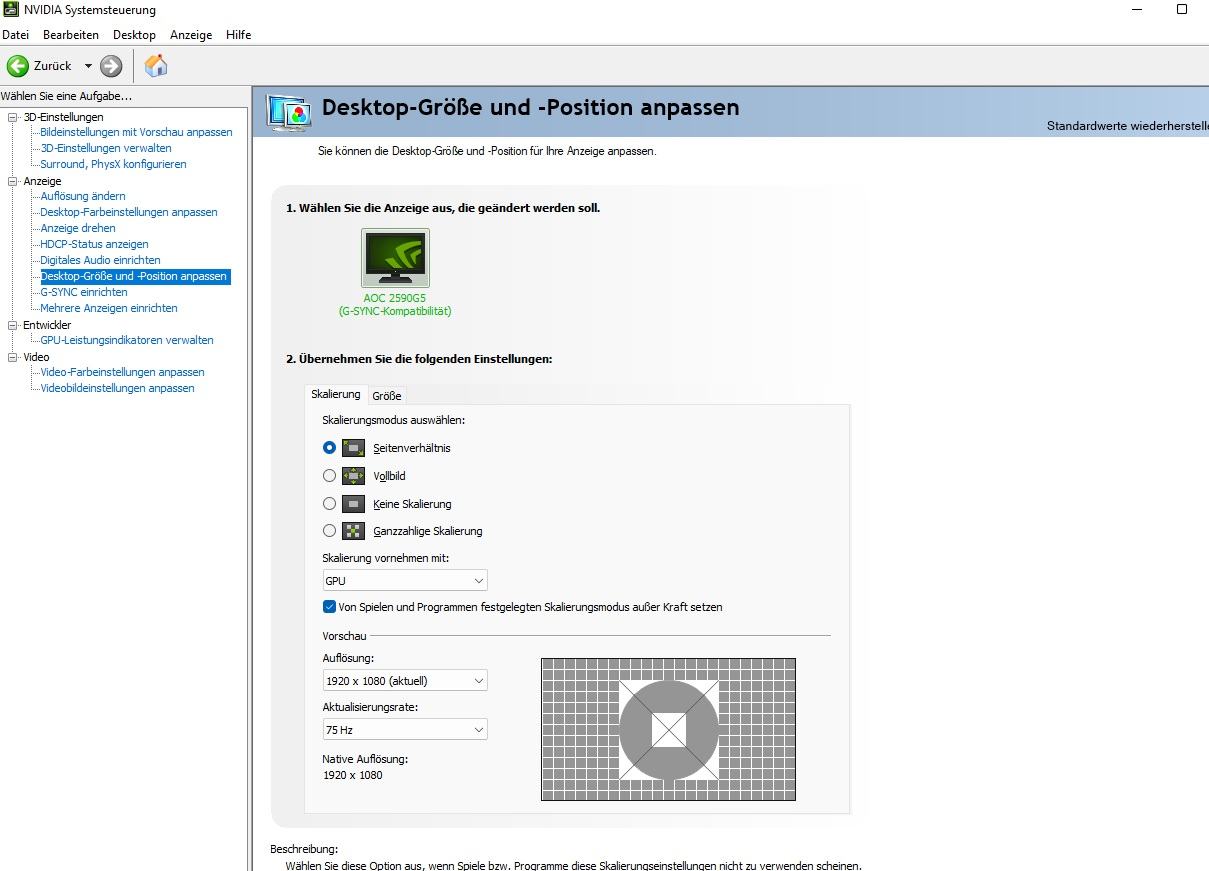This screenshot has height=871, width=1209.
Task: Open Video-Farbeinstellungen anpassen
Action: pos(122,372)
